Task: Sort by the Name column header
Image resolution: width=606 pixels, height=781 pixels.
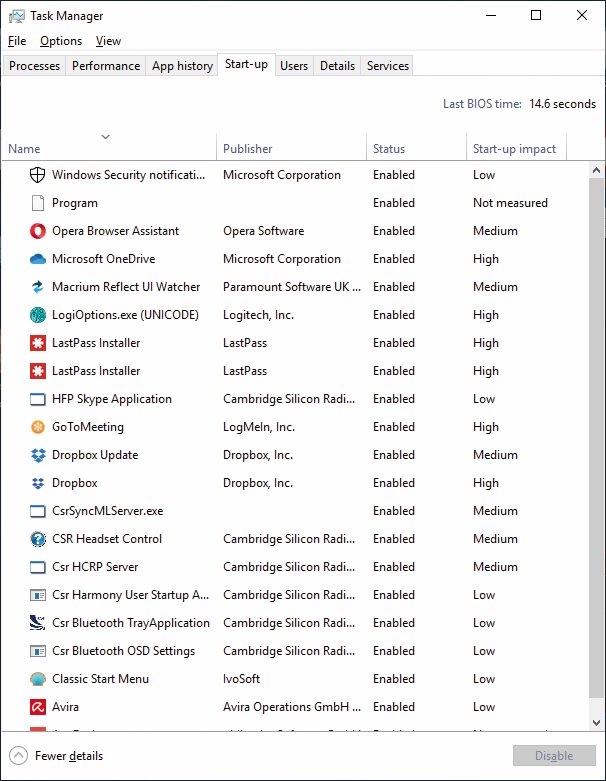Action: [x=109, y=148]
